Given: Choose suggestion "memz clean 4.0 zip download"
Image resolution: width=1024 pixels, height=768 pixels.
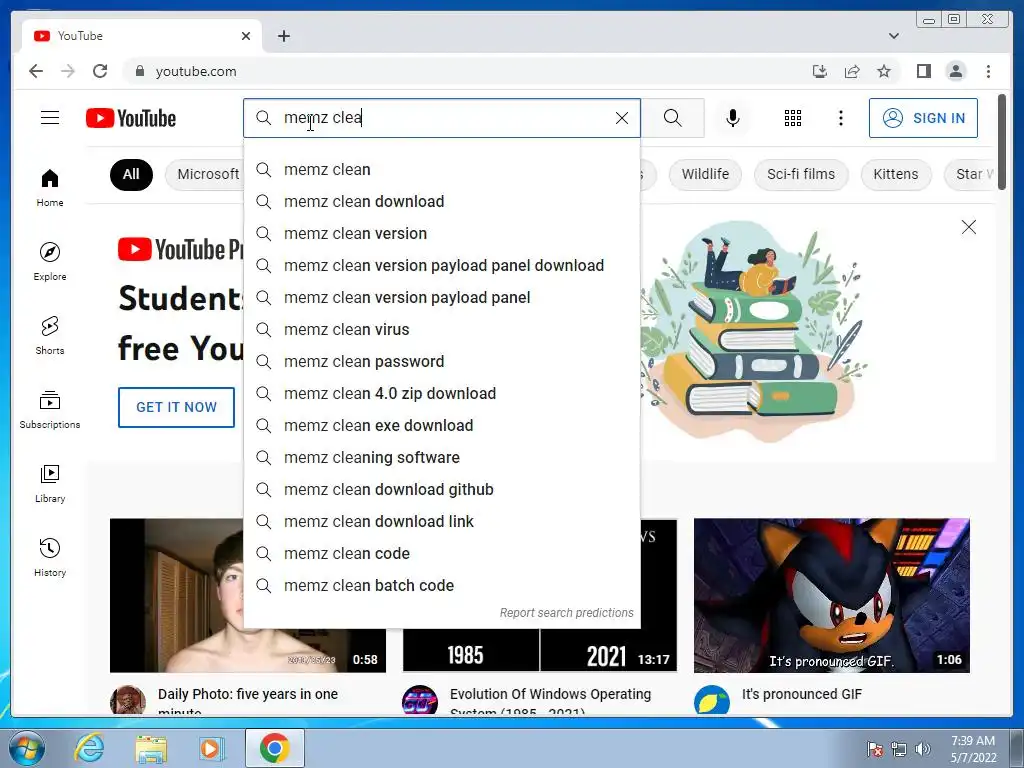Looking at the screenshot, I should click(441, 394).
